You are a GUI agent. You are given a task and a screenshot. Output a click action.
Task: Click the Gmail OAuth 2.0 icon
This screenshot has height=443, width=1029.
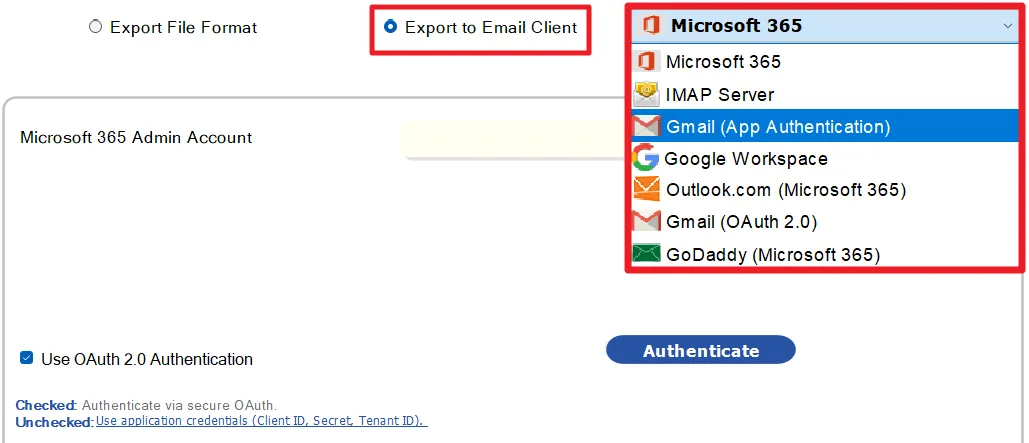(x=646, y=221)
